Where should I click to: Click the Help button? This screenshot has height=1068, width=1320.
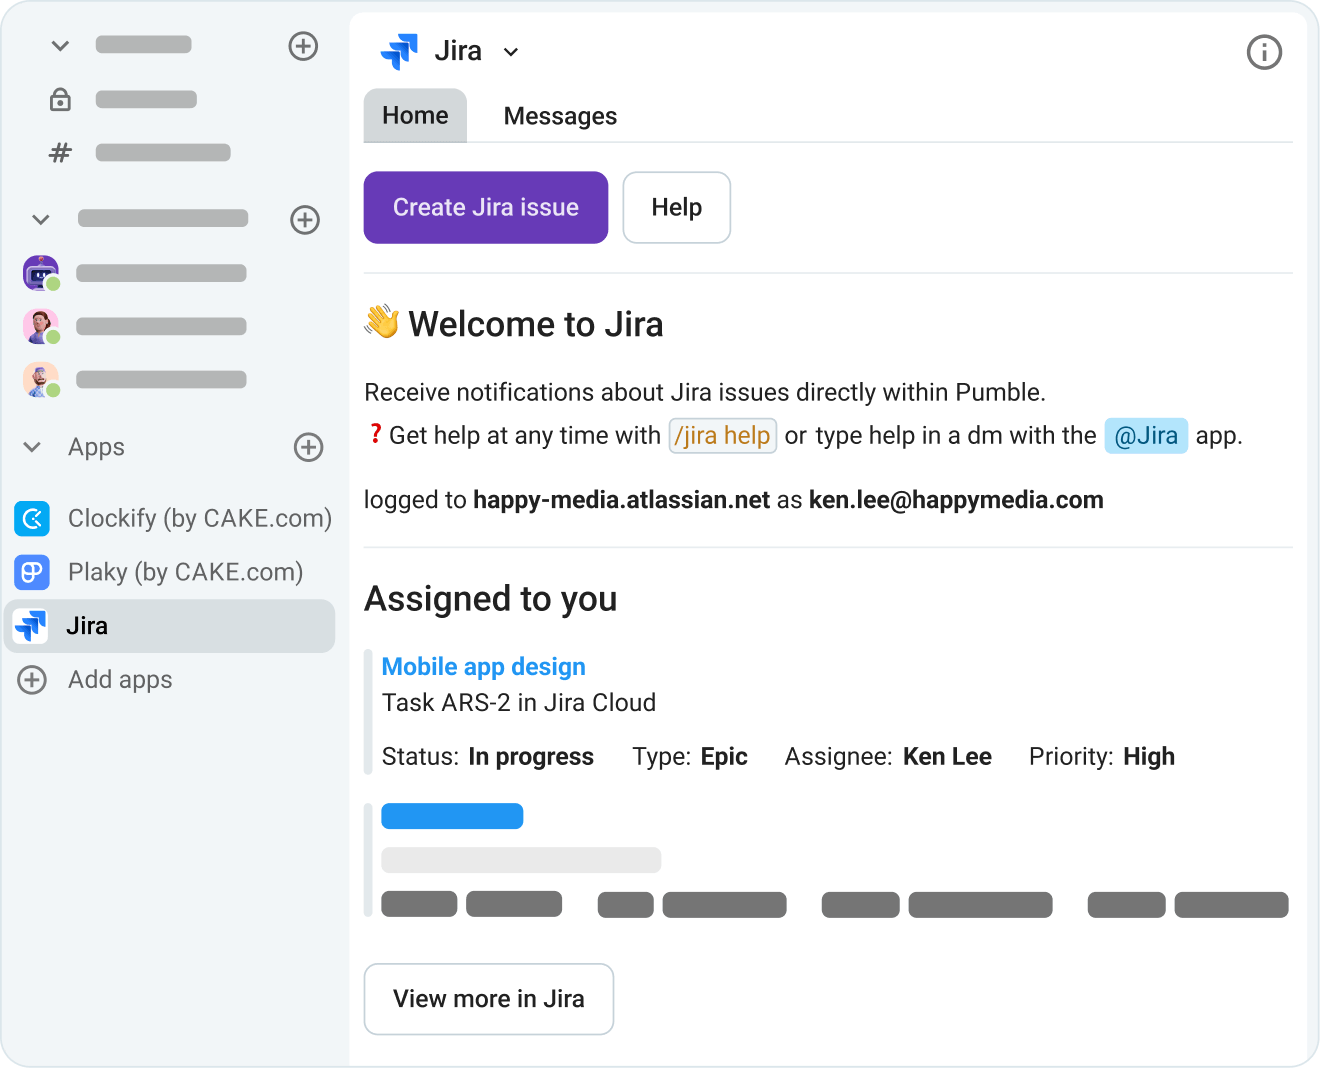click(677, 207)
